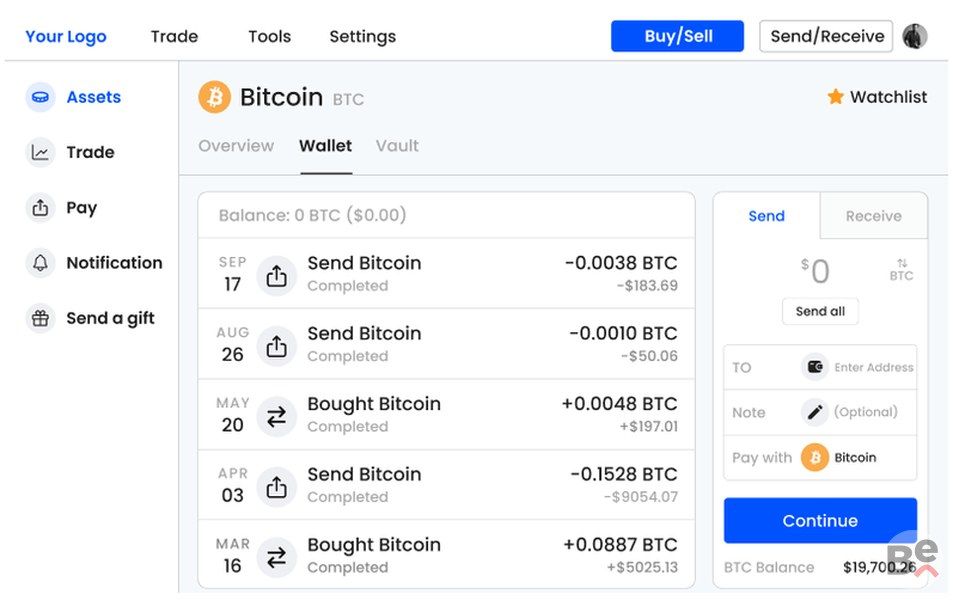Click the pencil icon in Note field
Image resolution: width=953 pixels, height=600 pixels.
click(x=815, y=412)
